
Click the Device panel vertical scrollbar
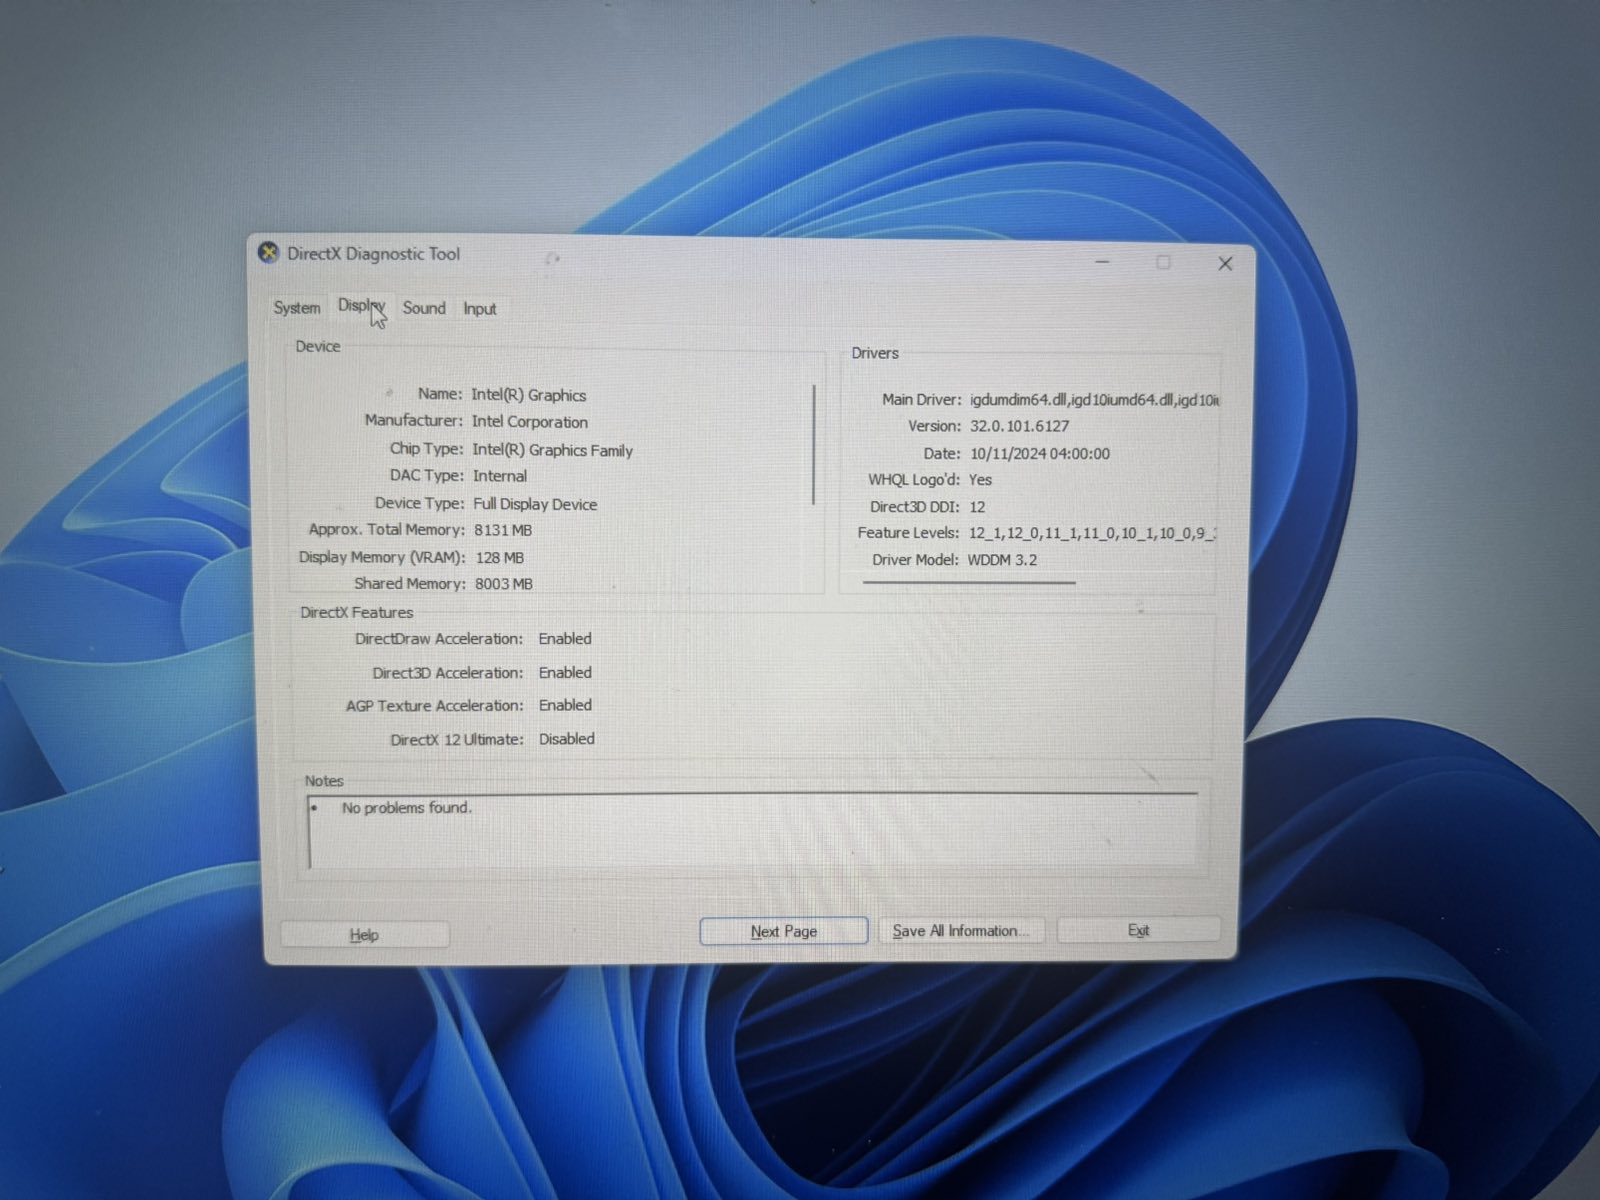coord(814,445)
